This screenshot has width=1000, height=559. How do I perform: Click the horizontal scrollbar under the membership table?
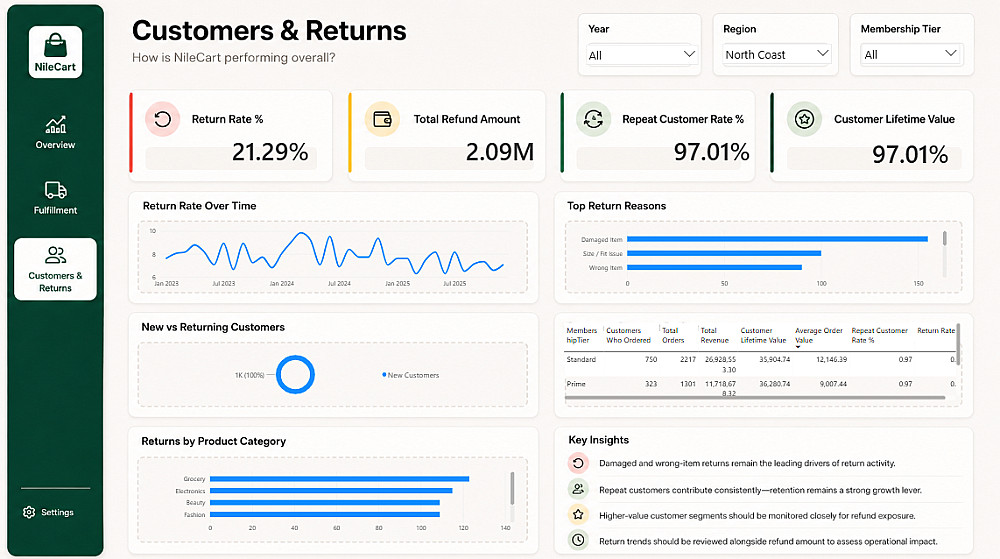(754, 398)
